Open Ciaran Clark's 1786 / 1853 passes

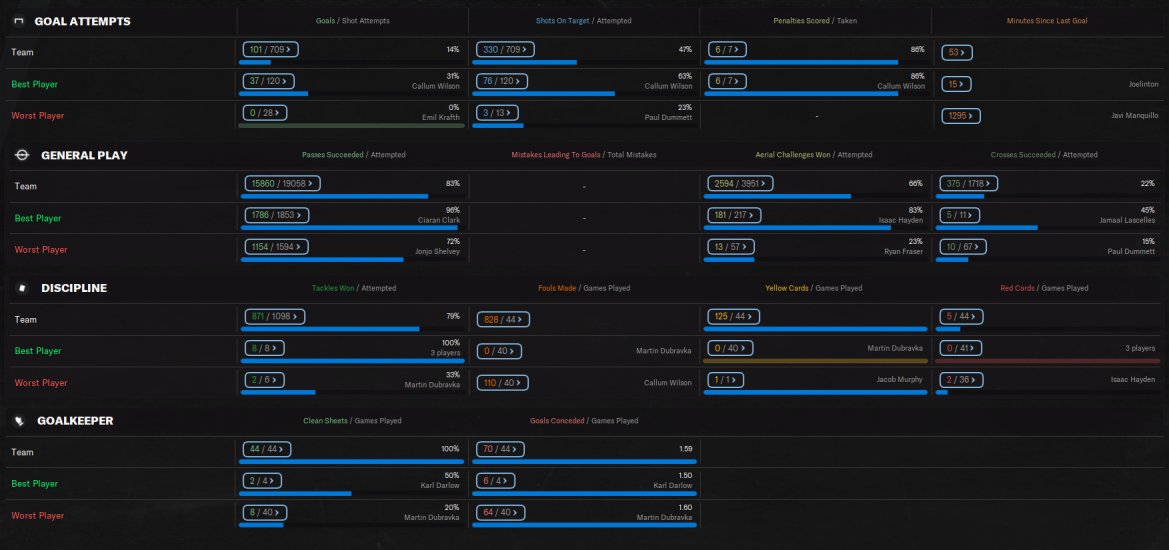click(277, 215)
